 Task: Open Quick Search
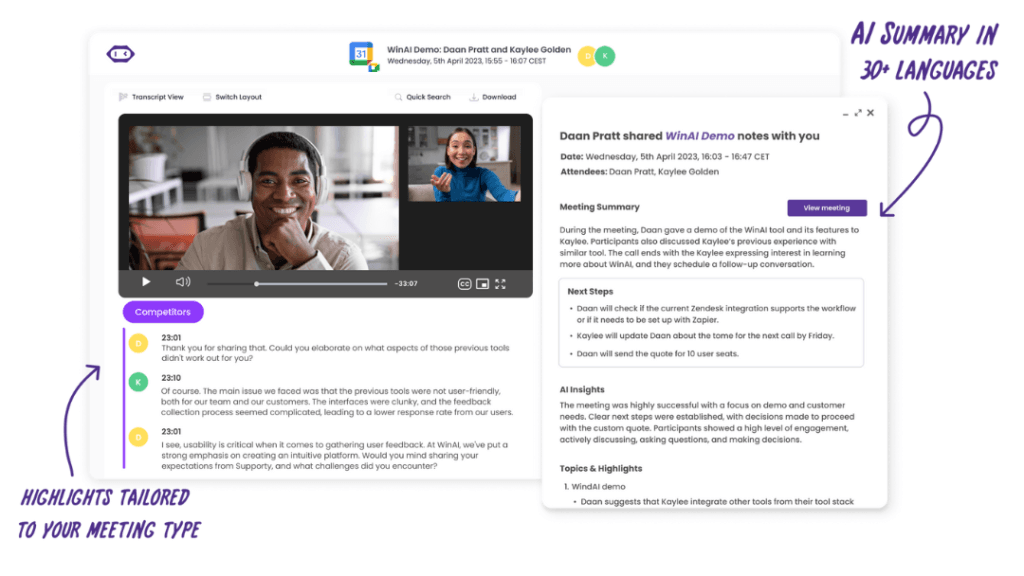pyautogui.click(x=422, y=97)
